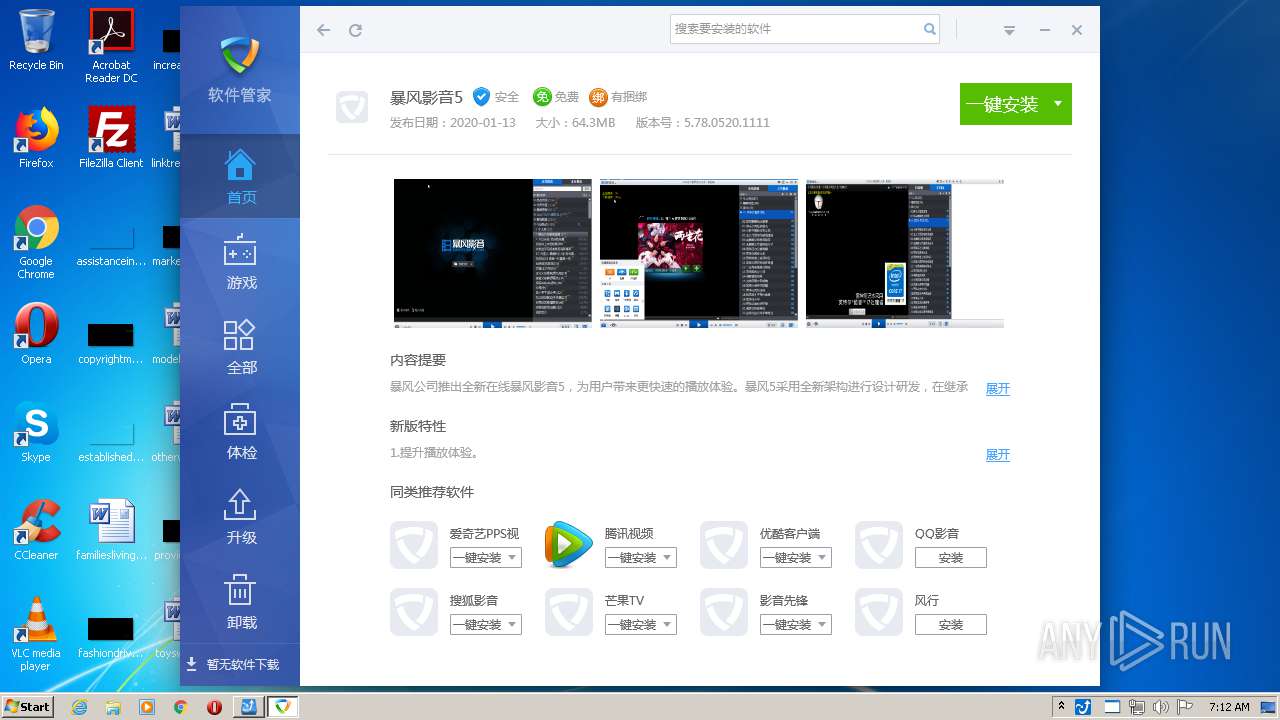The image size is (1280, 720).
Task: Click the system tray volume icon
Action: point(1160,707)
